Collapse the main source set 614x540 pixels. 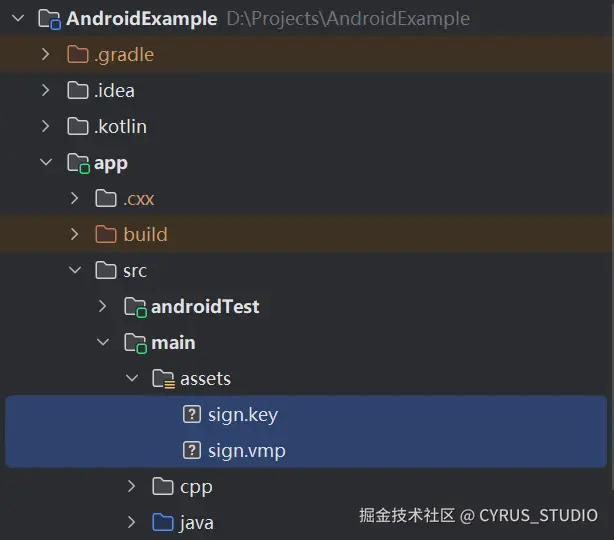click(102, 342)
